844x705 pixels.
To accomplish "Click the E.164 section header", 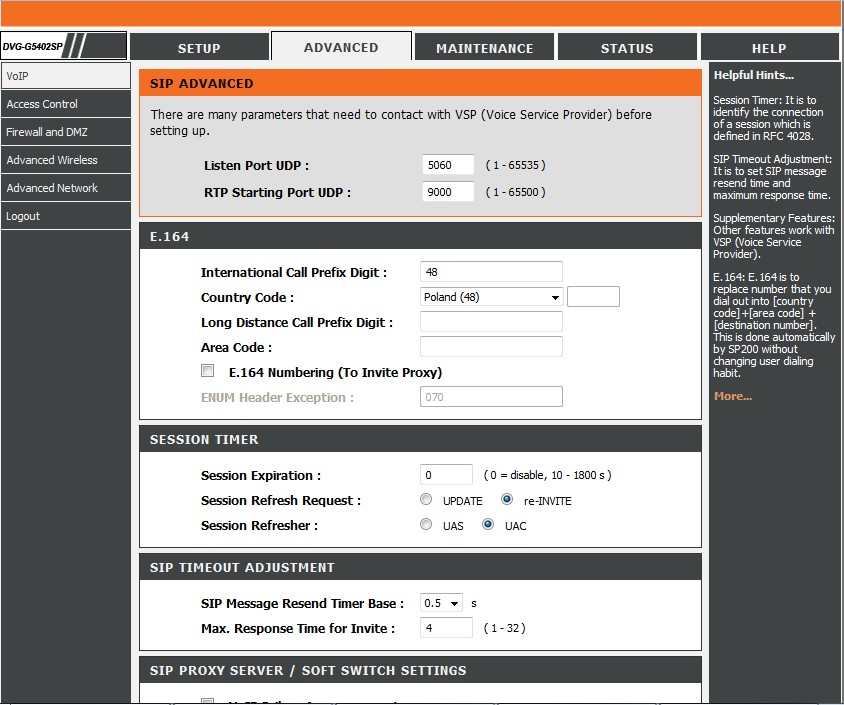I will (x=420, y=236).
